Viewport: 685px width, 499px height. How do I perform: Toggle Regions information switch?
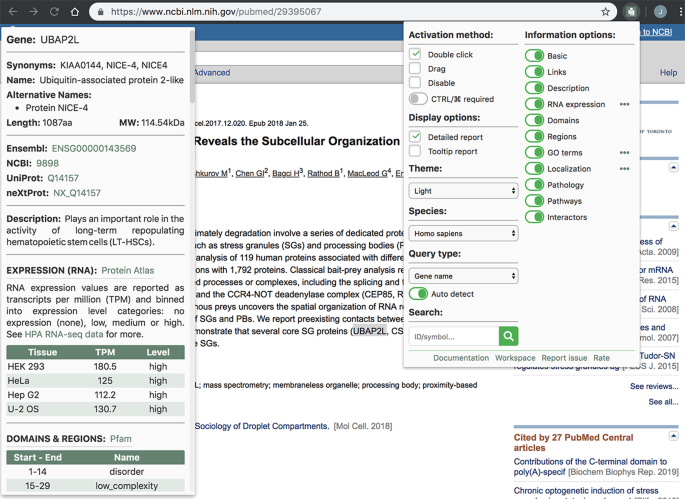pyautogui.click(x=534, y=136)
